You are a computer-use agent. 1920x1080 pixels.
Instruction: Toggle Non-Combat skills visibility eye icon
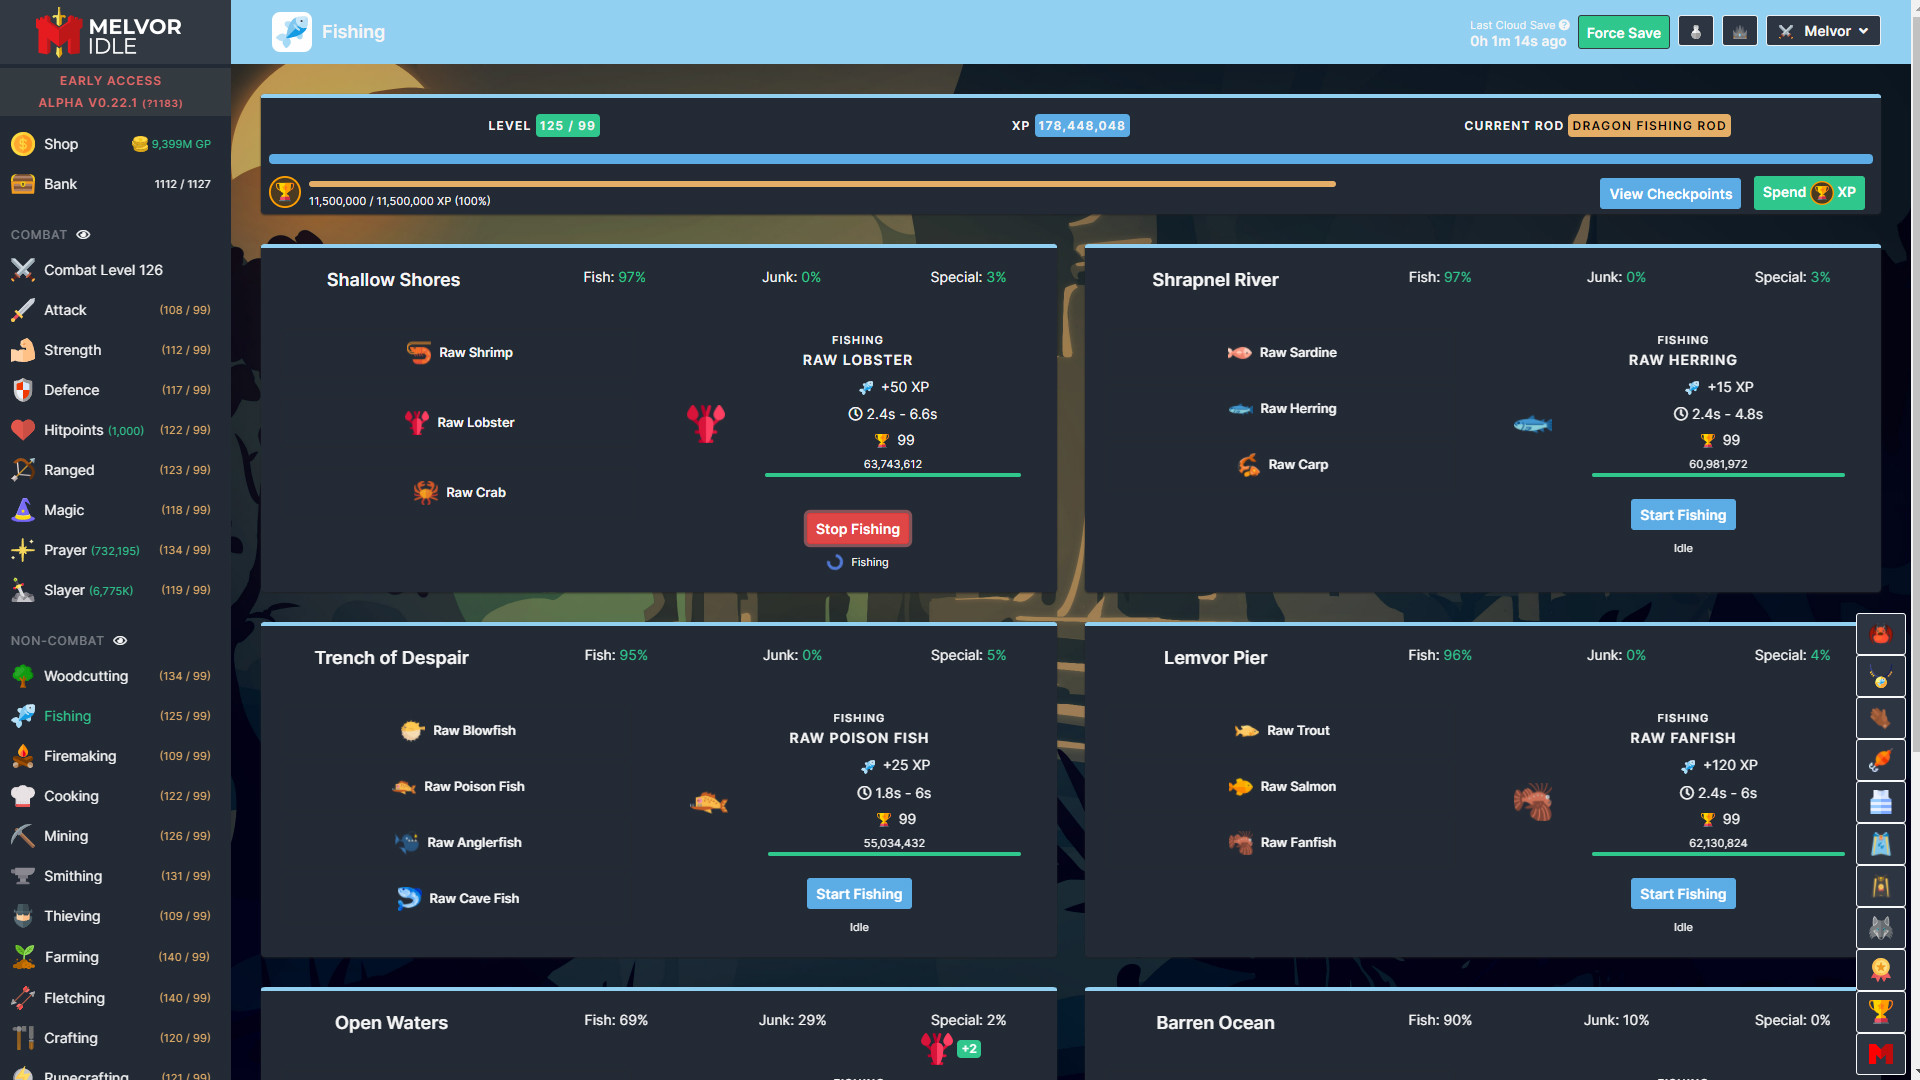pos(121,640)
